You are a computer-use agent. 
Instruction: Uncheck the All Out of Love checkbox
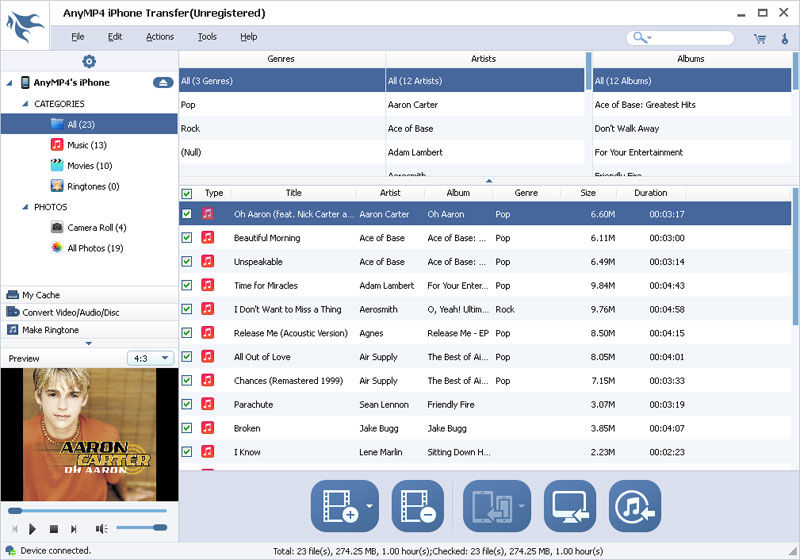[x=187, y=357]
